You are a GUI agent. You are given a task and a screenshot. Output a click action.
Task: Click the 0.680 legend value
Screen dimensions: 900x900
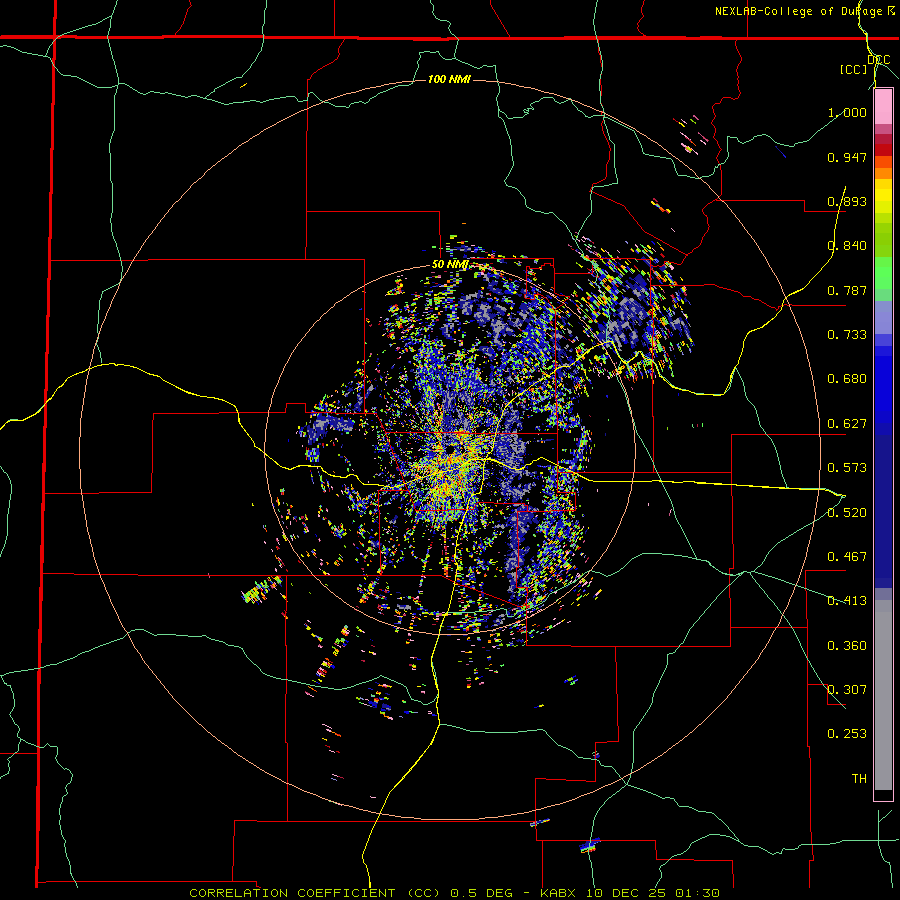[x=847, y=379]
